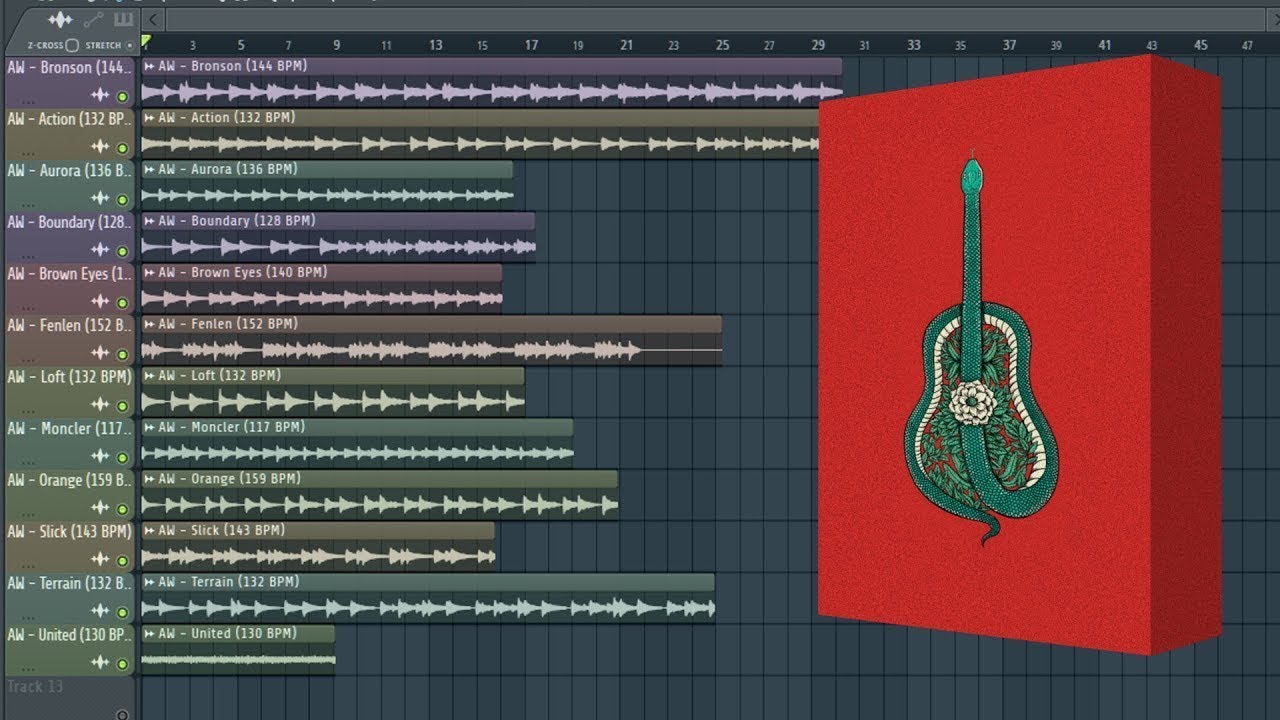
Task: Open the Moncler clip menu arrow
Action: pyautogui.click(x=149, y=427)
